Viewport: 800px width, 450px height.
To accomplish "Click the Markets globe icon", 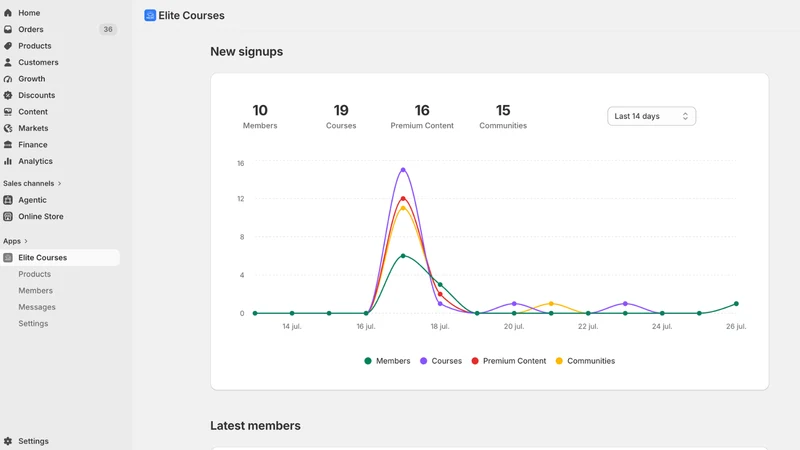I will click(x=8, y=128).
